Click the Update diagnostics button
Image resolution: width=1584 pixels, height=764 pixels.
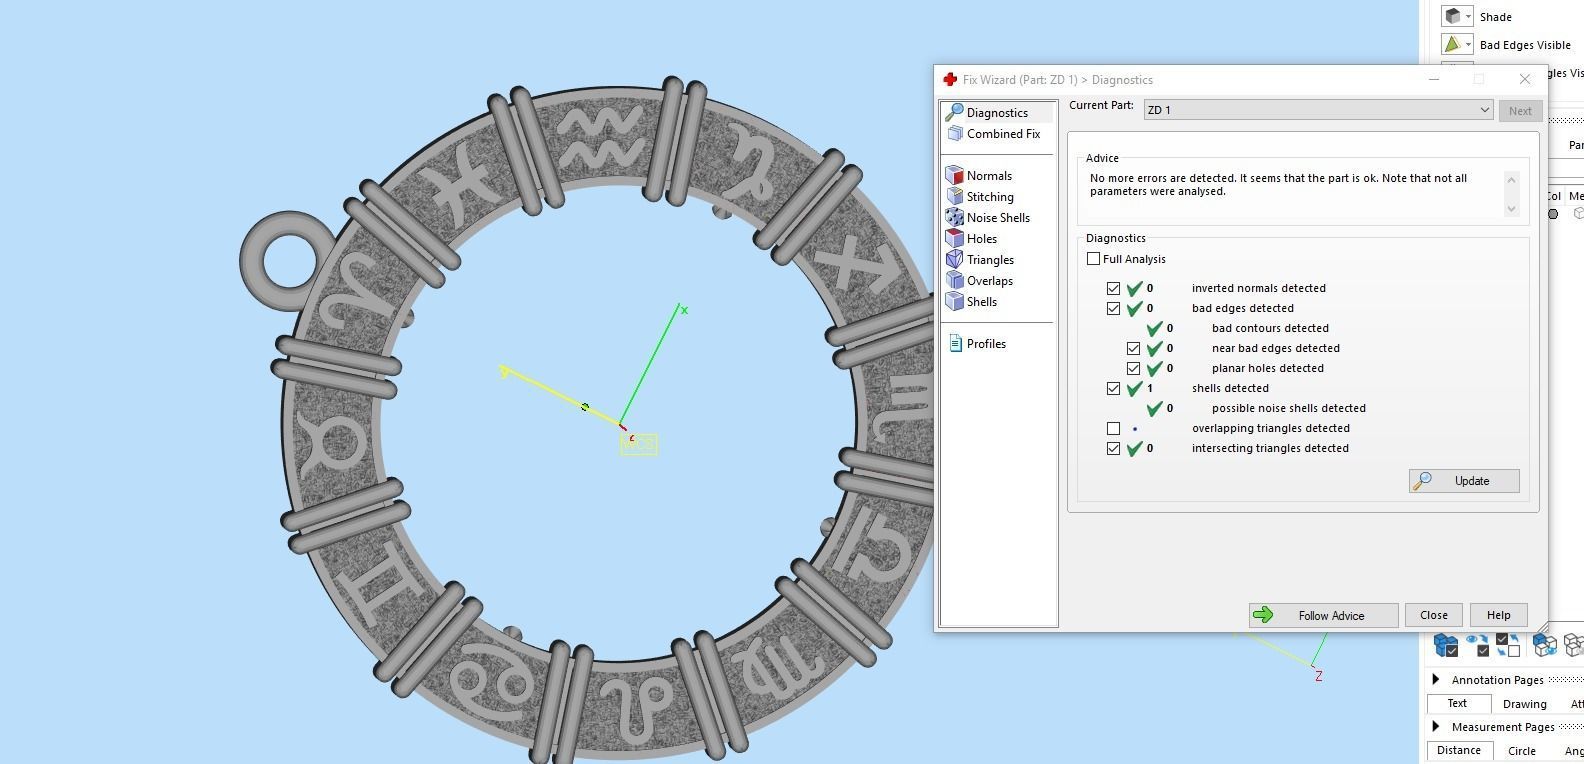coord(1464,481)
